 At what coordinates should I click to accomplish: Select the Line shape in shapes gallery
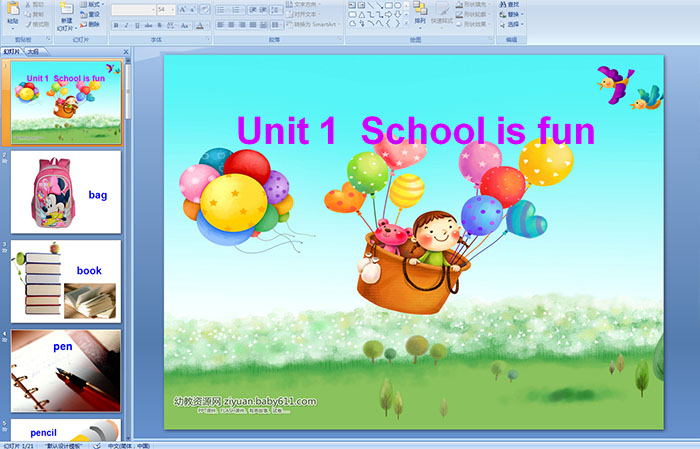(x=371, y=5)
